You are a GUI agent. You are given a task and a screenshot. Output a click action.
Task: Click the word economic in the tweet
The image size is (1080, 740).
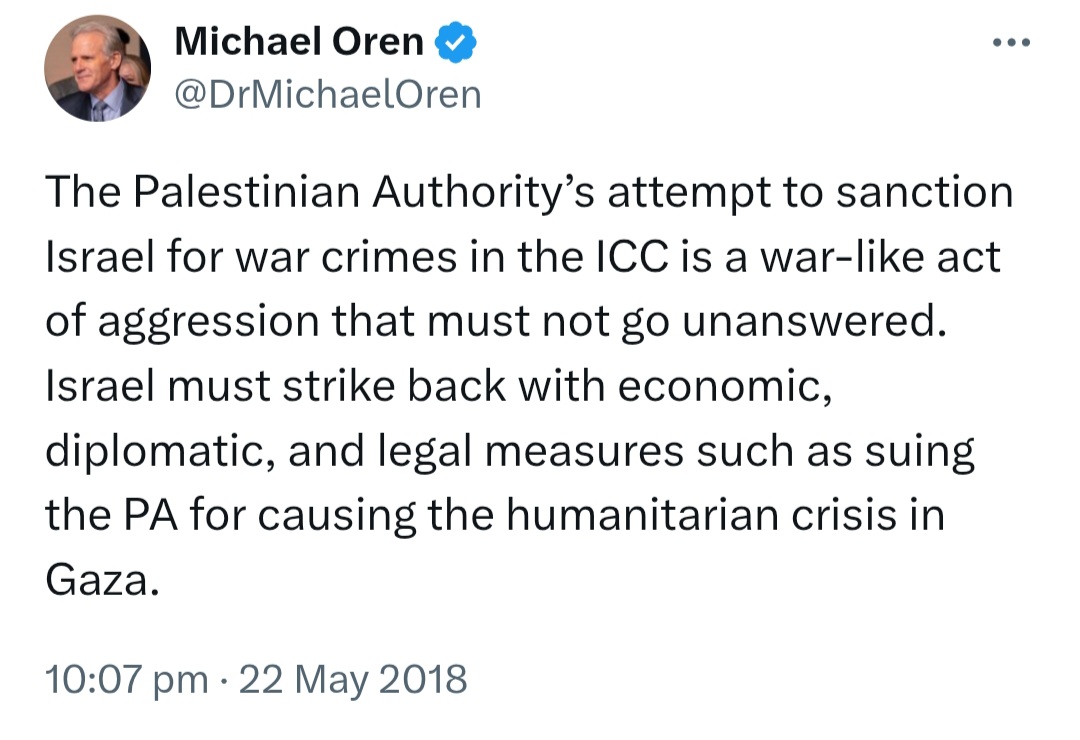(725, 386)
